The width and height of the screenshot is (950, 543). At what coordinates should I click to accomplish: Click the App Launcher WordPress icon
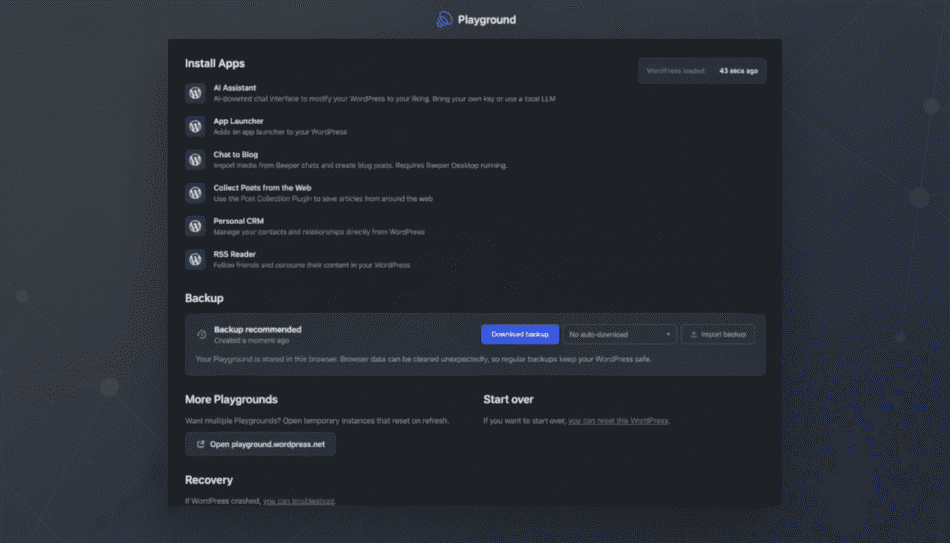[195, 126]
